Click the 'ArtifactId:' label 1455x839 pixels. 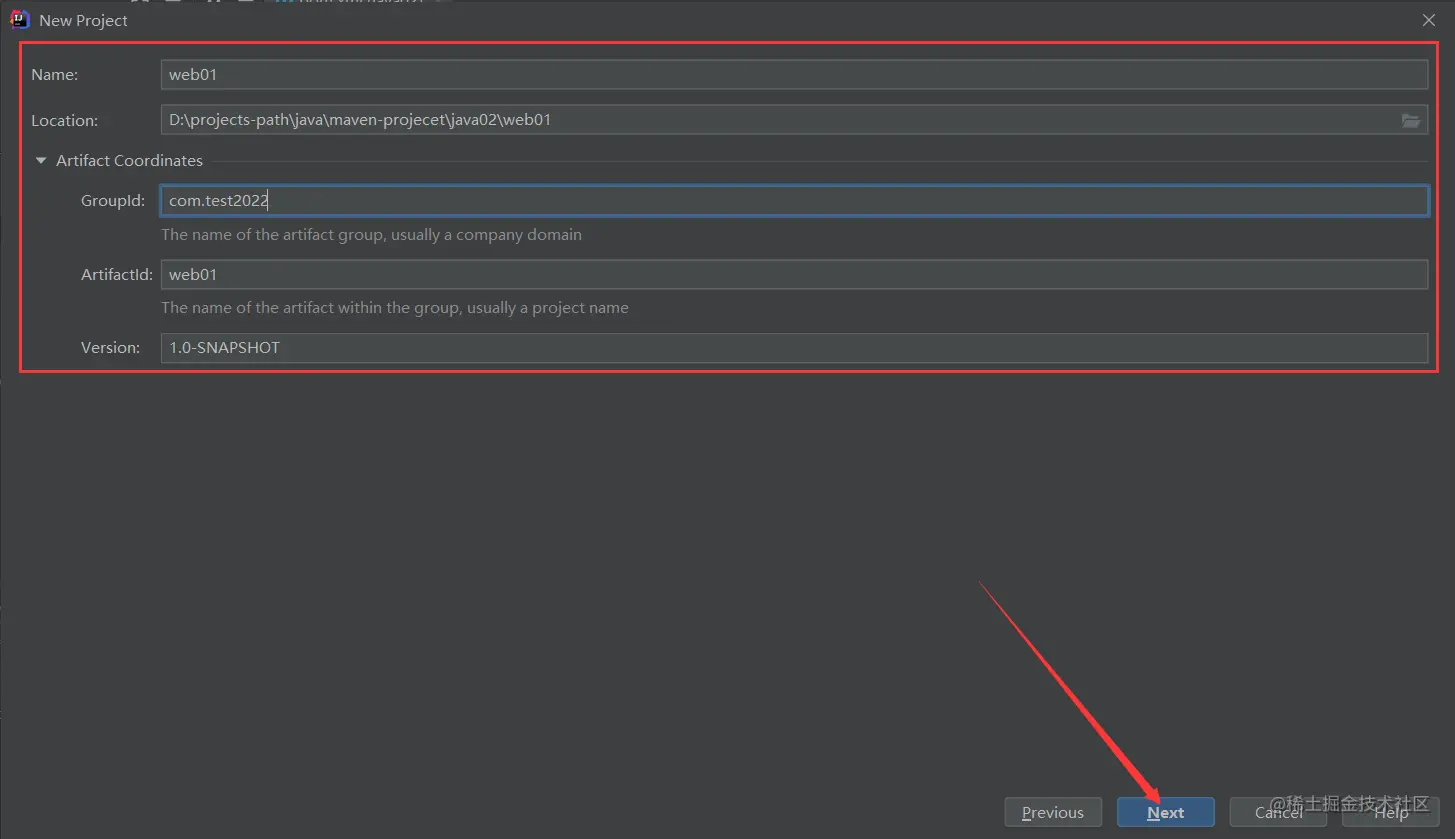(117, 274)
